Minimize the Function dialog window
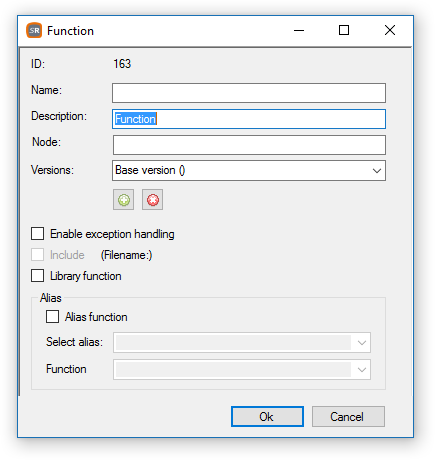This screenshot has height=463, width=443. (299, 31)
